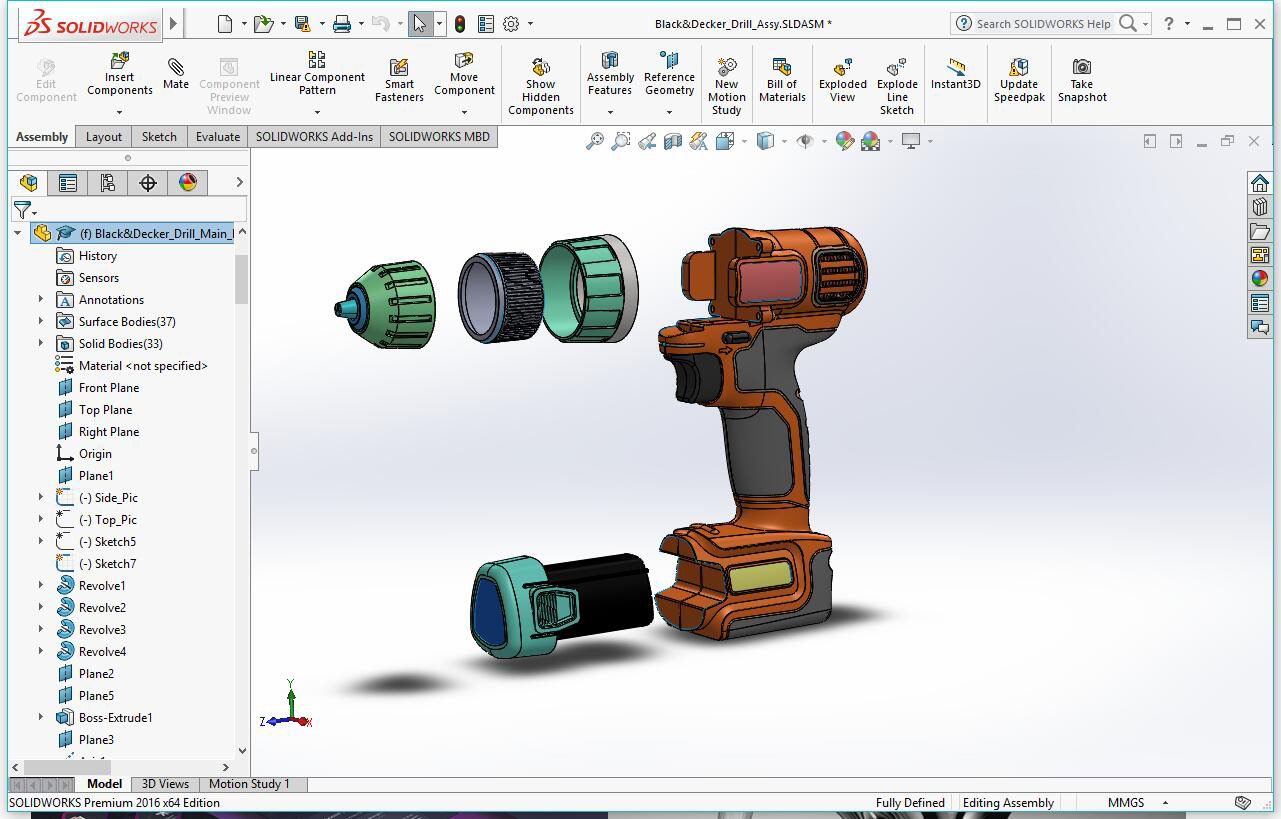Viewport: 1281px width, 819px height.
Task: Open Bill of Materials tool
Action: coord(782,79)
